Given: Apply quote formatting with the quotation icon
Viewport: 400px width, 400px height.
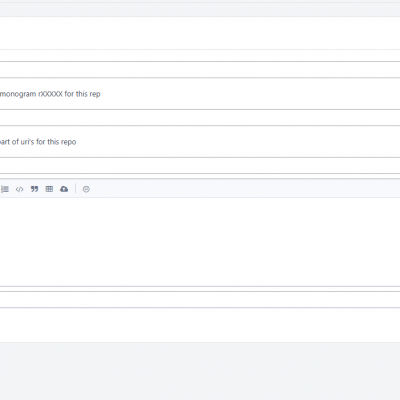Looking at the screenshot, I should click(34, 189).
